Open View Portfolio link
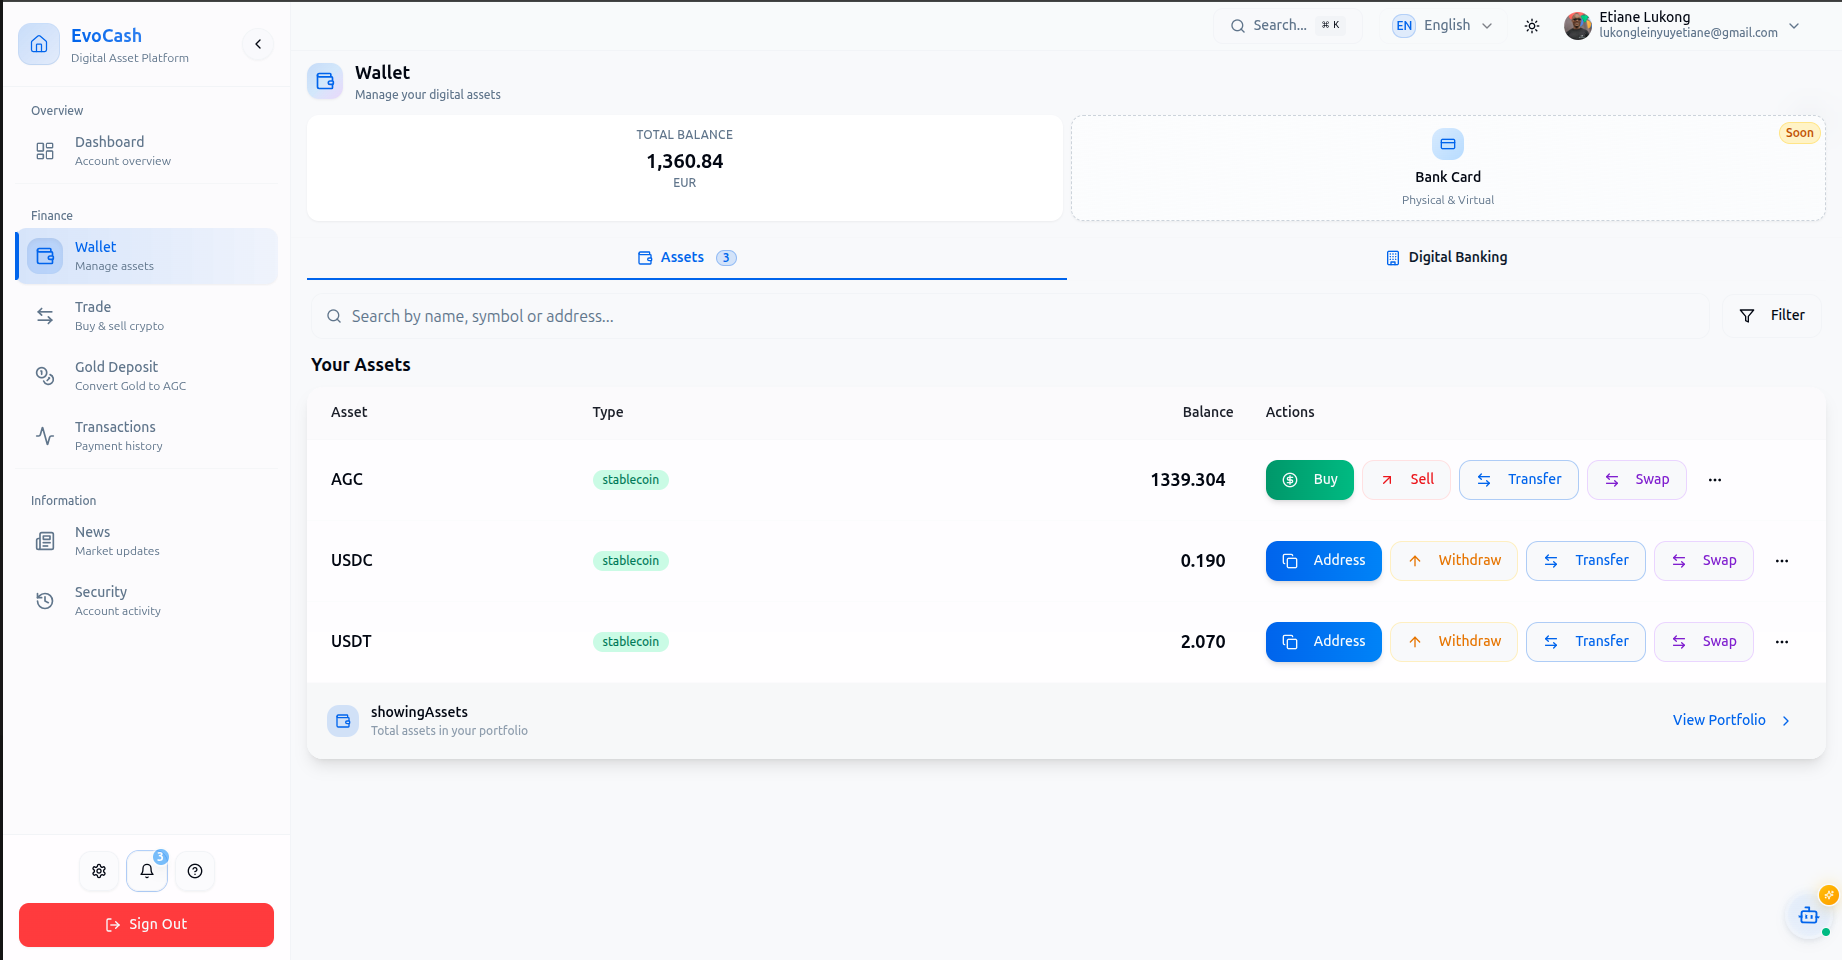This screenshot has width=1842, height=960. (x=1719, y=720)
